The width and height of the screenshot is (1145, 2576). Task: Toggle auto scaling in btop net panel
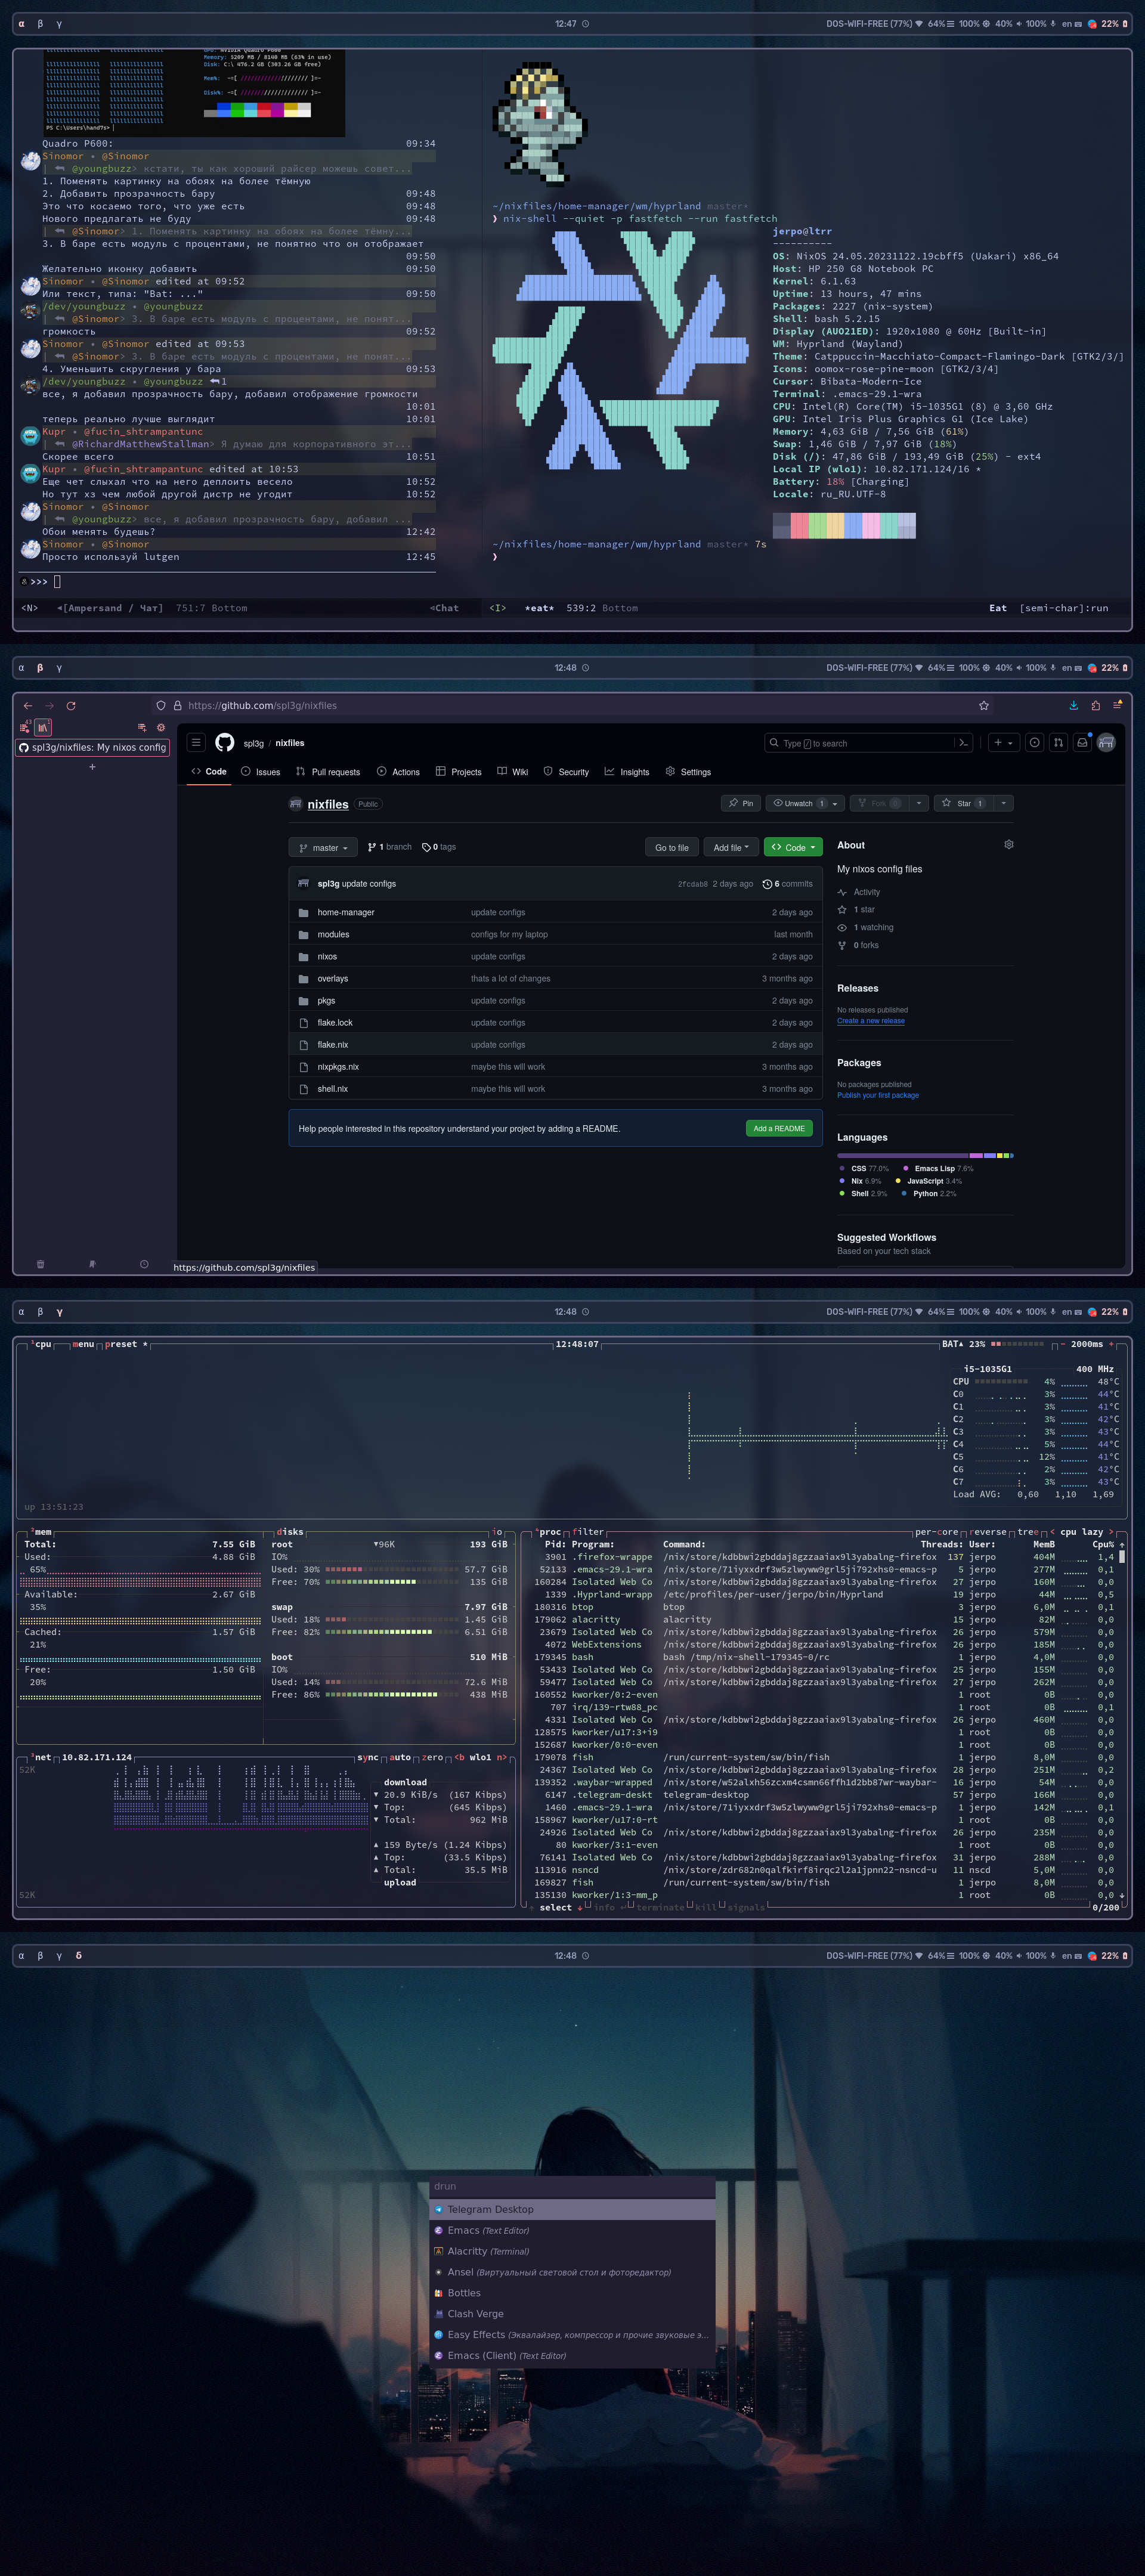tap(400, 1757)
